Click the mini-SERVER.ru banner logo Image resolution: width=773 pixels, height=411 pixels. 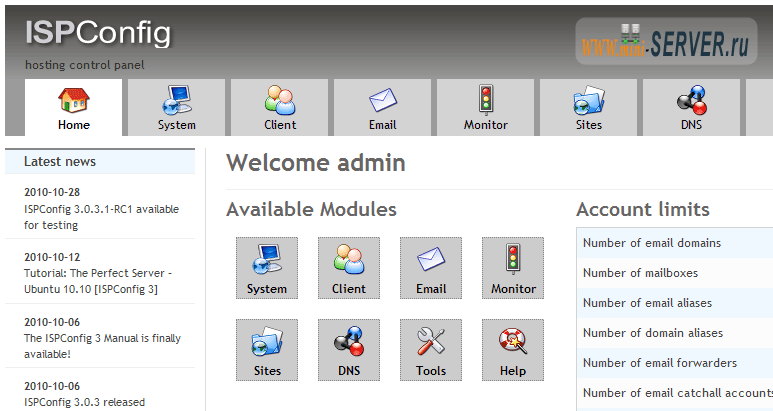[666, 41]
